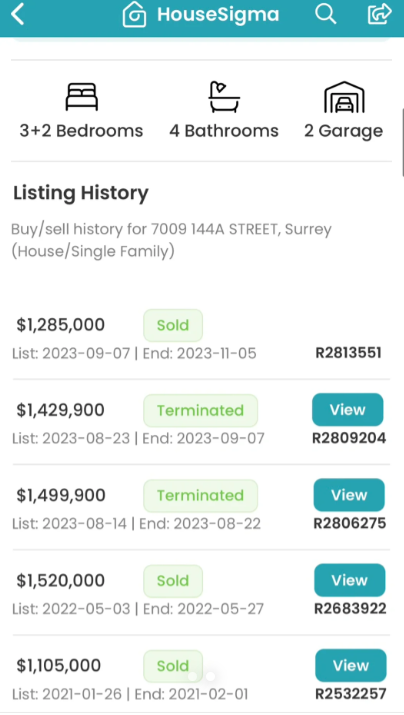View listing R2809204 details
Viewport: 404px width, 715px height.
[x=347, y=409]
